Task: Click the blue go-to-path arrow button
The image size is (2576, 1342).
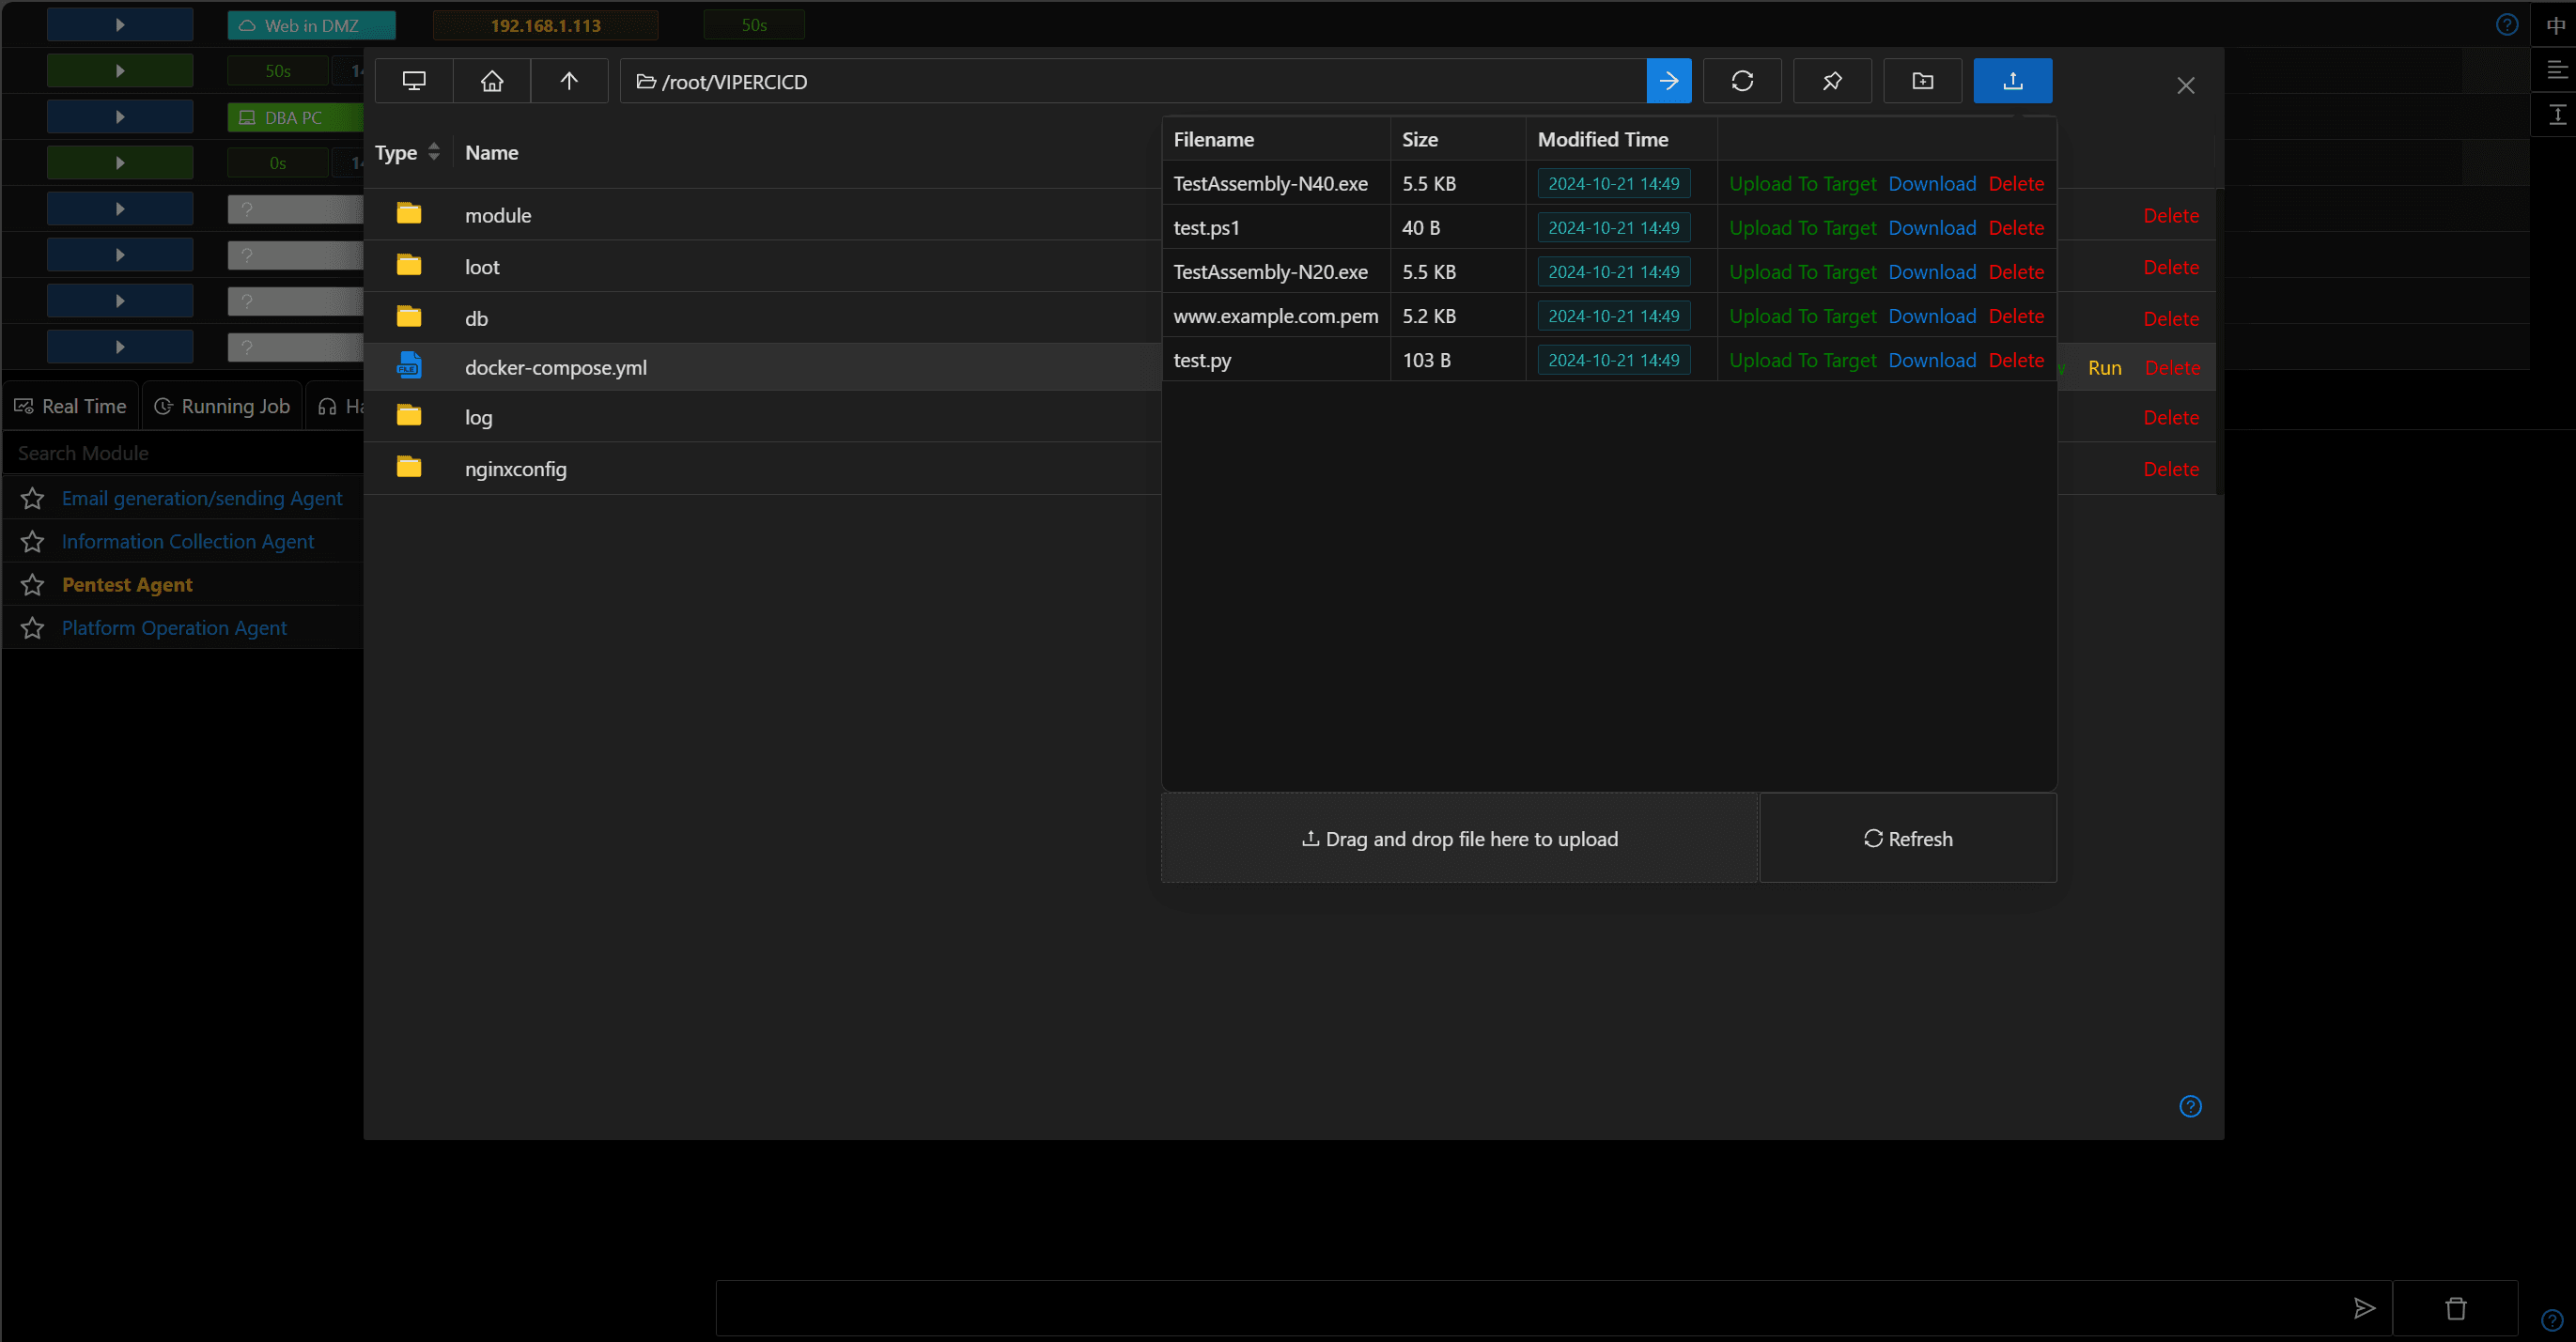Action: (x=1669, y=81)
